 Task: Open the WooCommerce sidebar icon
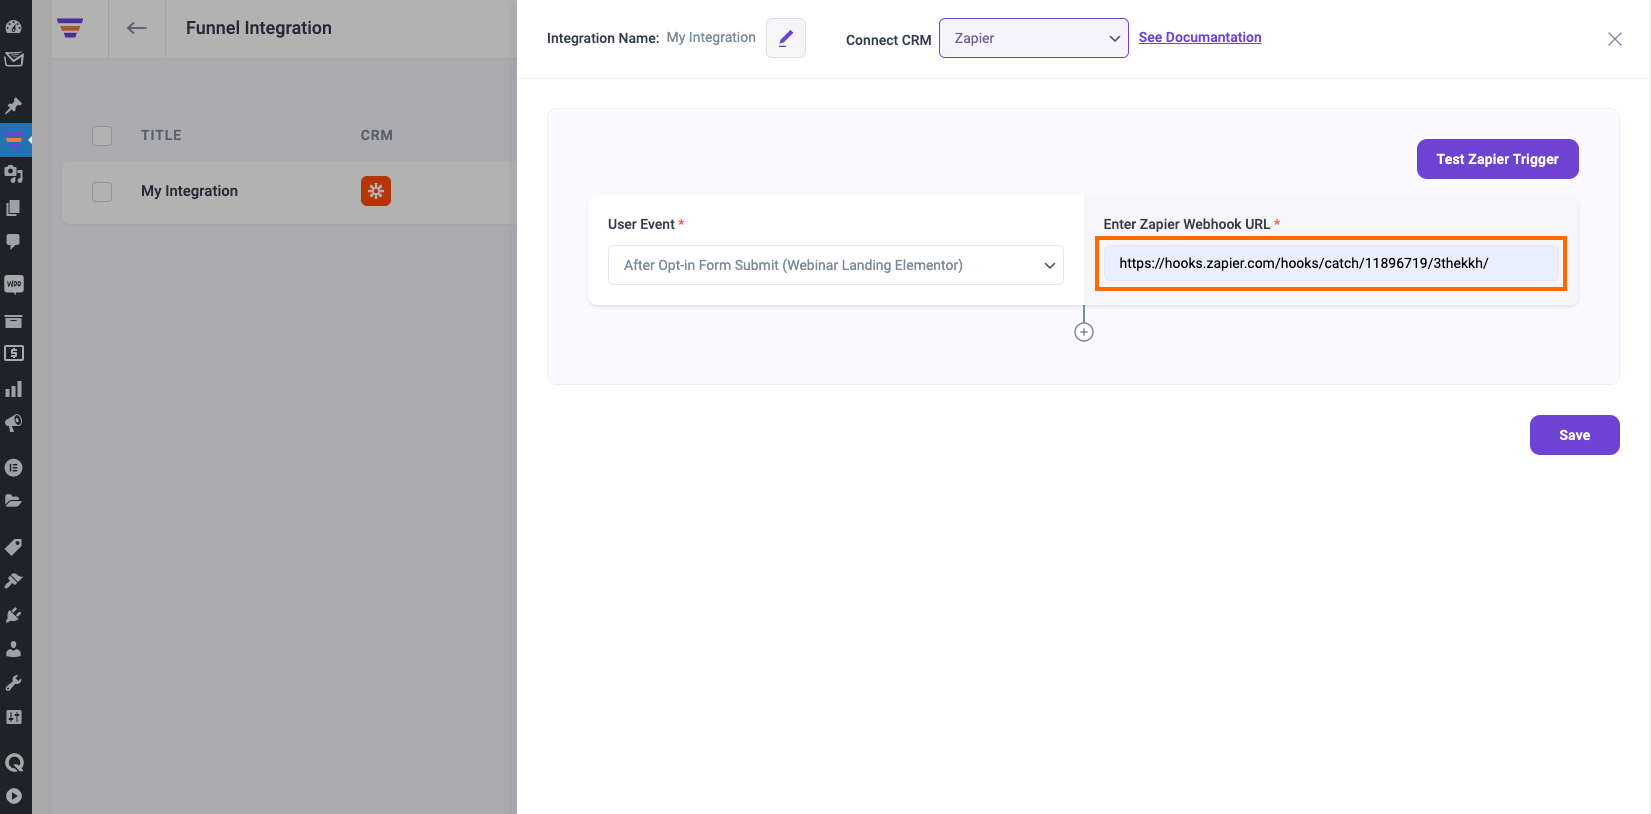pyautogui.click(x=14, y=285)
